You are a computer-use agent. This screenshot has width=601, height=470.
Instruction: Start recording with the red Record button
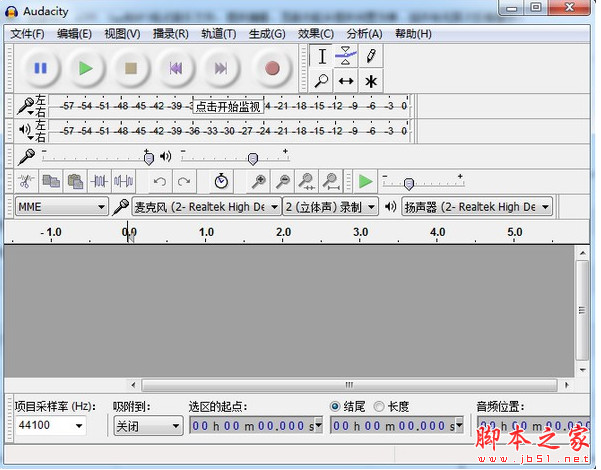273,68
